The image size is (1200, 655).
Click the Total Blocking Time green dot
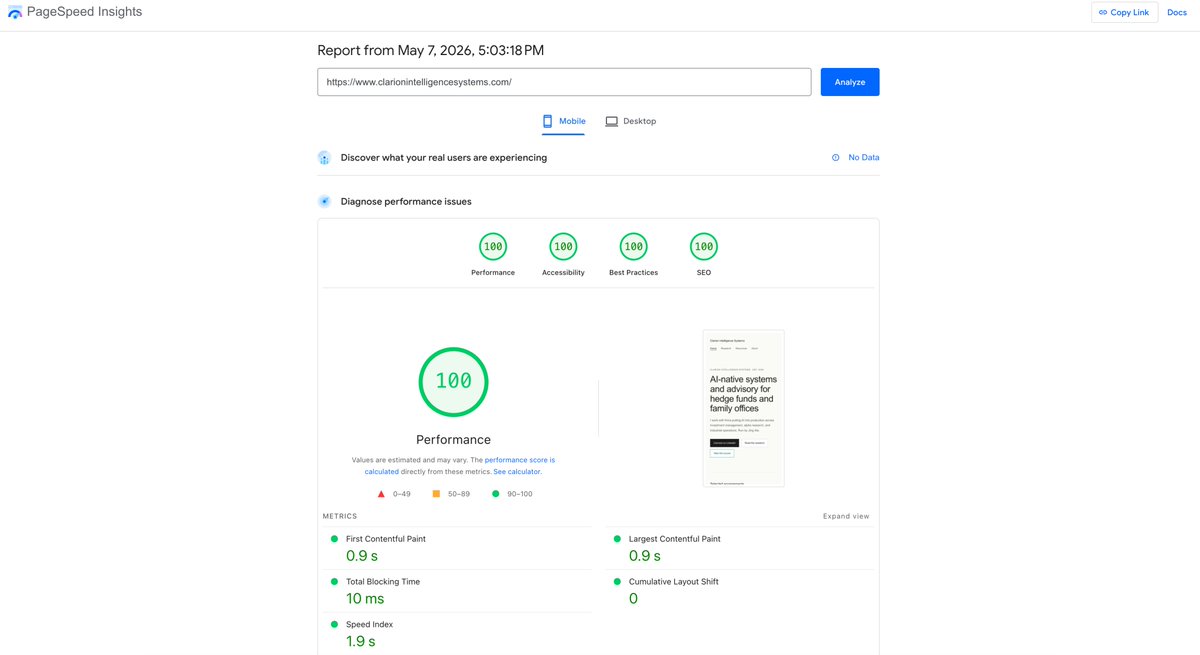[335, 582]
